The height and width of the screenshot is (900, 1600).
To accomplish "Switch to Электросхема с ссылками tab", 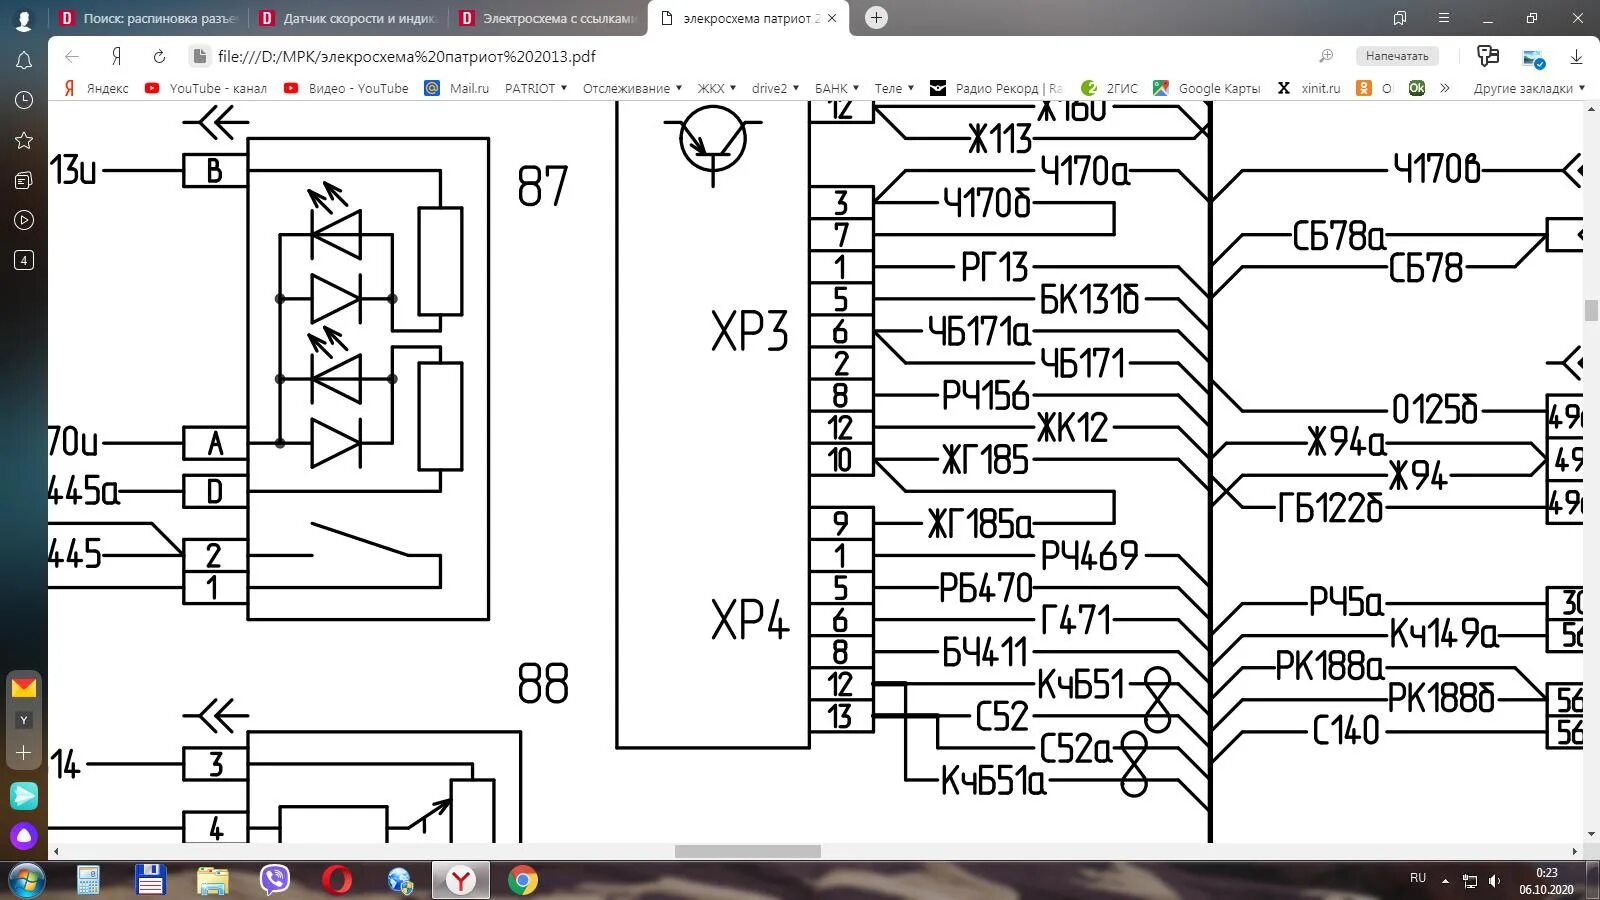I will point(548,18).
